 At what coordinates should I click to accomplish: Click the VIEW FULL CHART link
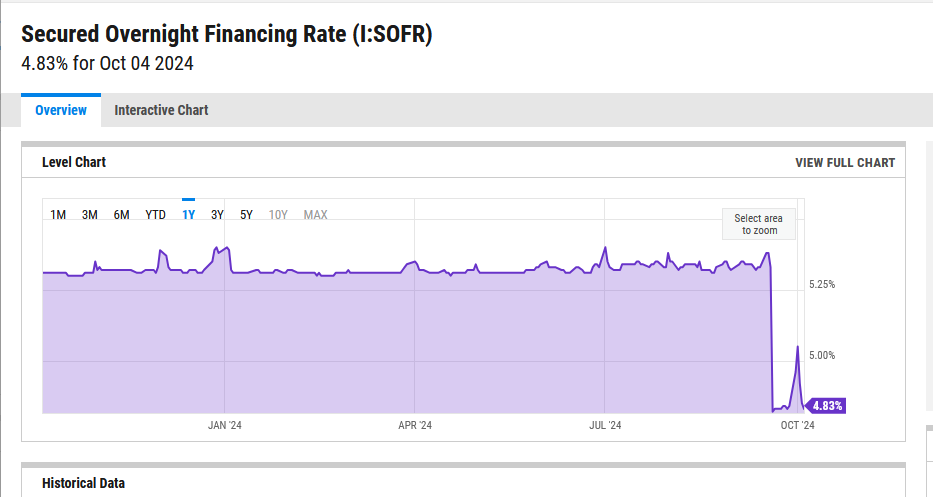click(x=845, y=162)
